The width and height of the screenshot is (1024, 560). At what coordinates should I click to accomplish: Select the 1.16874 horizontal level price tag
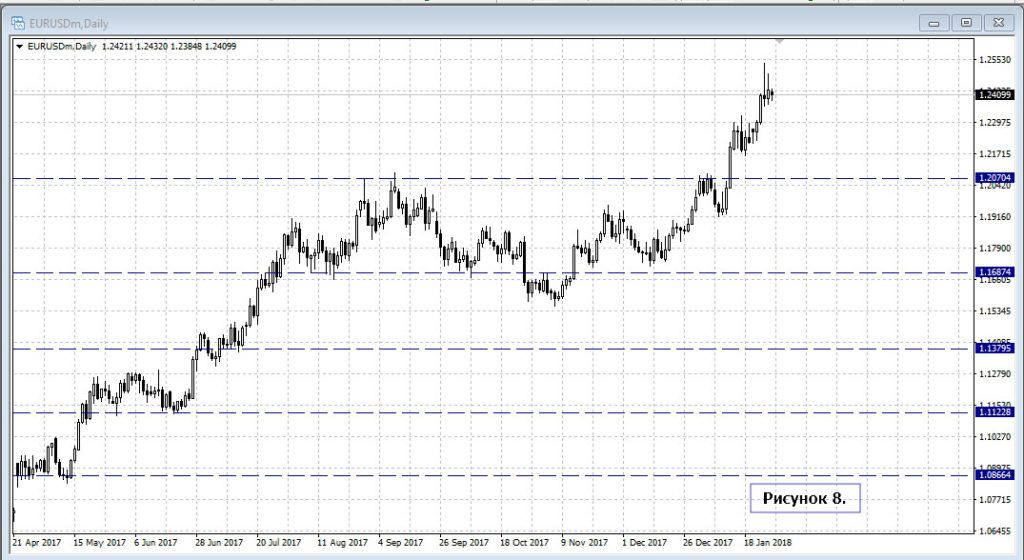click(x=994, y=272)
